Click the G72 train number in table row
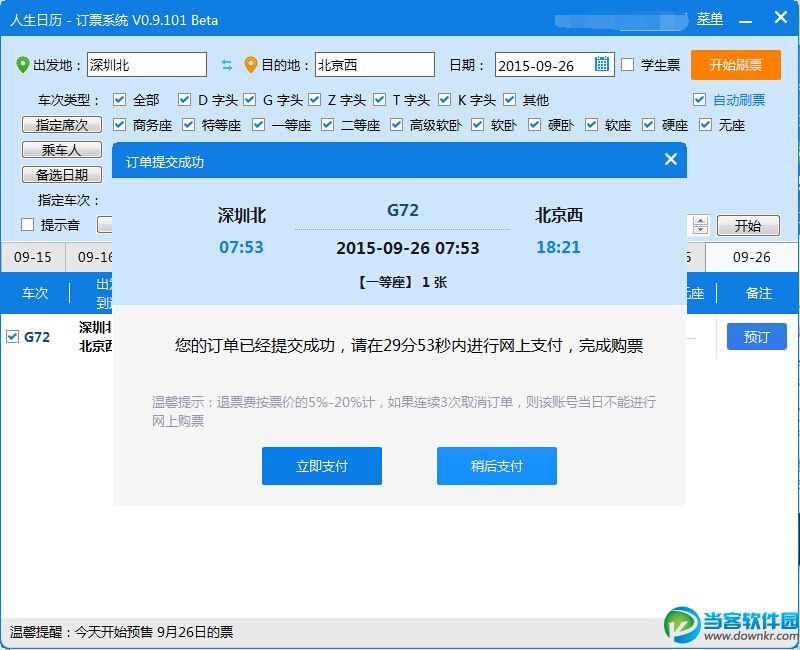 click(x=37, y=337)
